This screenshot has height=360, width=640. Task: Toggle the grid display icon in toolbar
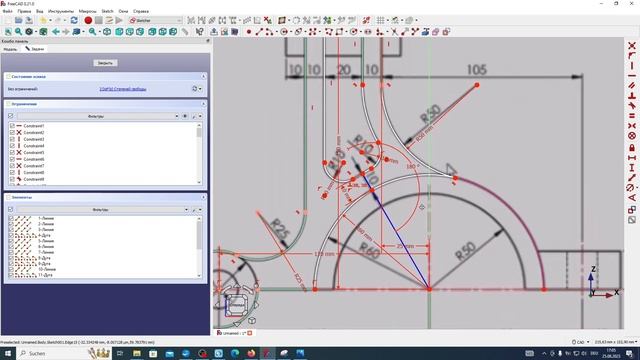pos(380,20)
